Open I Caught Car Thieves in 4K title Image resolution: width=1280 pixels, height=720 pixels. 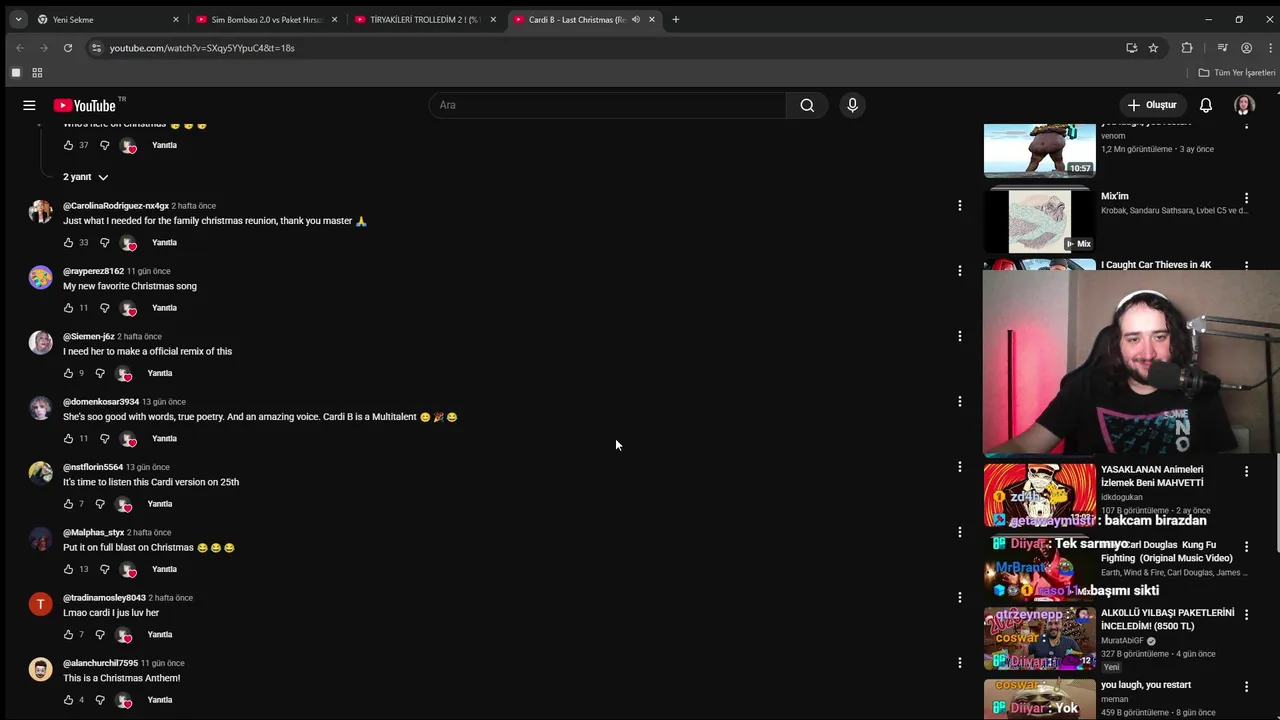(x=1156, y=265)
